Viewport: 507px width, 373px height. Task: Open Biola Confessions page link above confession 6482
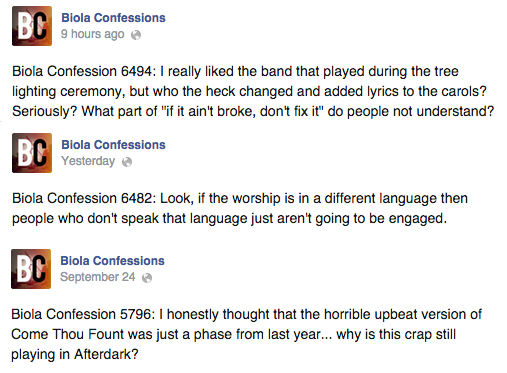(x=113, y=145)
